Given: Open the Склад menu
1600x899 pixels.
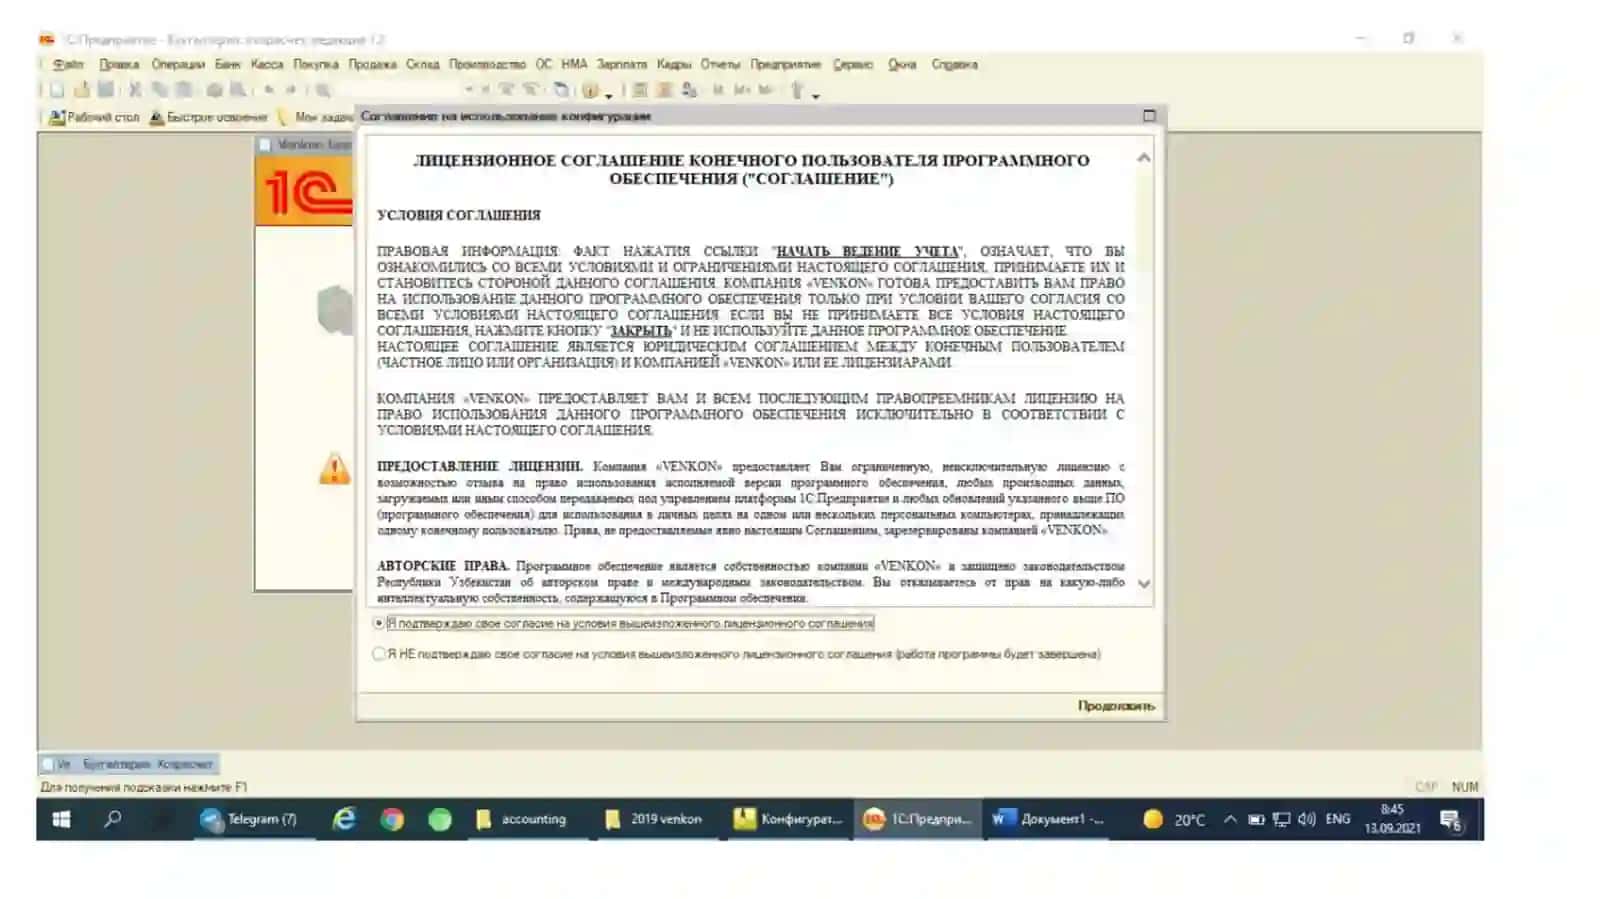Looking at the screenshot, I should tap(423, 64).
